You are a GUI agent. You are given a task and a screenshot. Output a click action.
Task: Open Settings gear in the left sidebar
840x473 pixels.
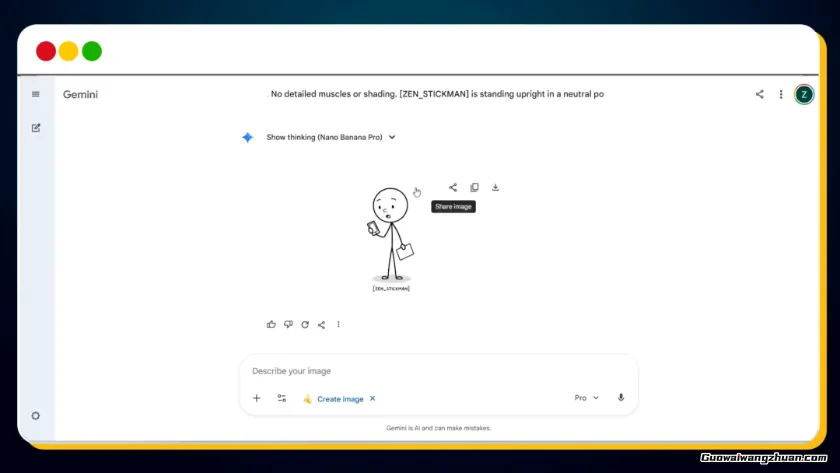coord(36,415)
